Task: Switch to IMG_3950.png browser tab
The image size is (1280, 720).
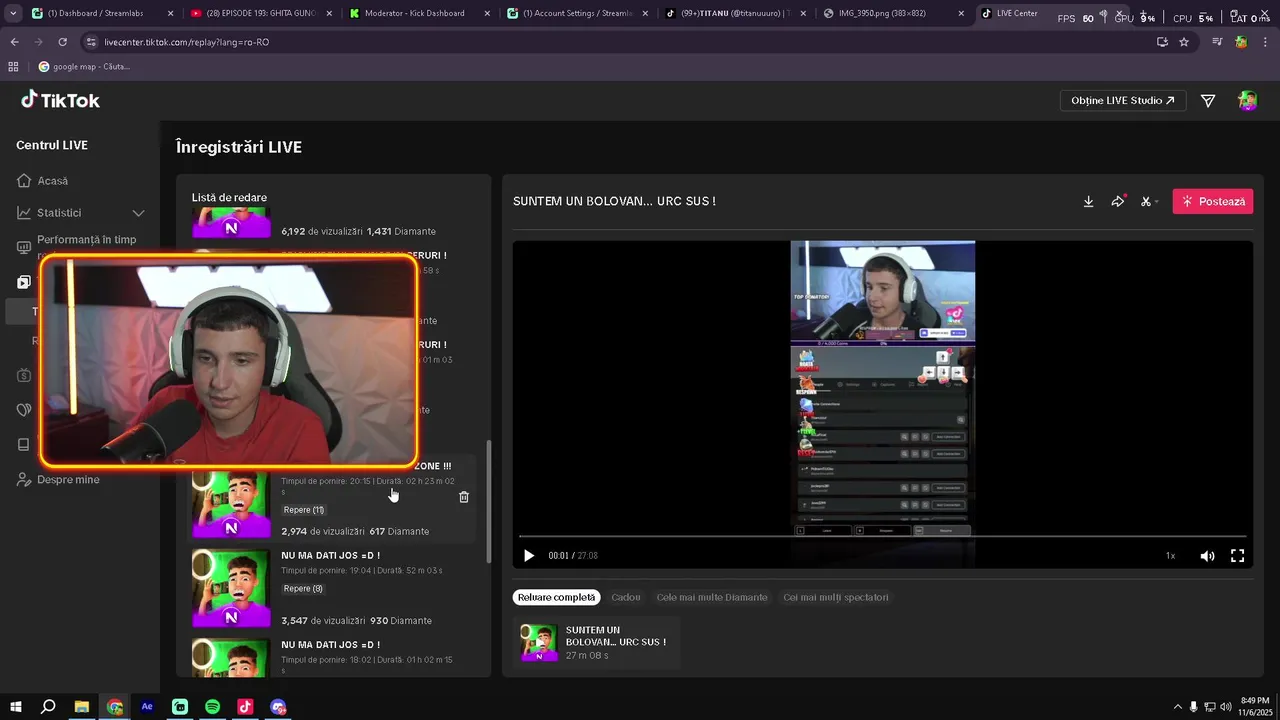Action: click(895, 14)
